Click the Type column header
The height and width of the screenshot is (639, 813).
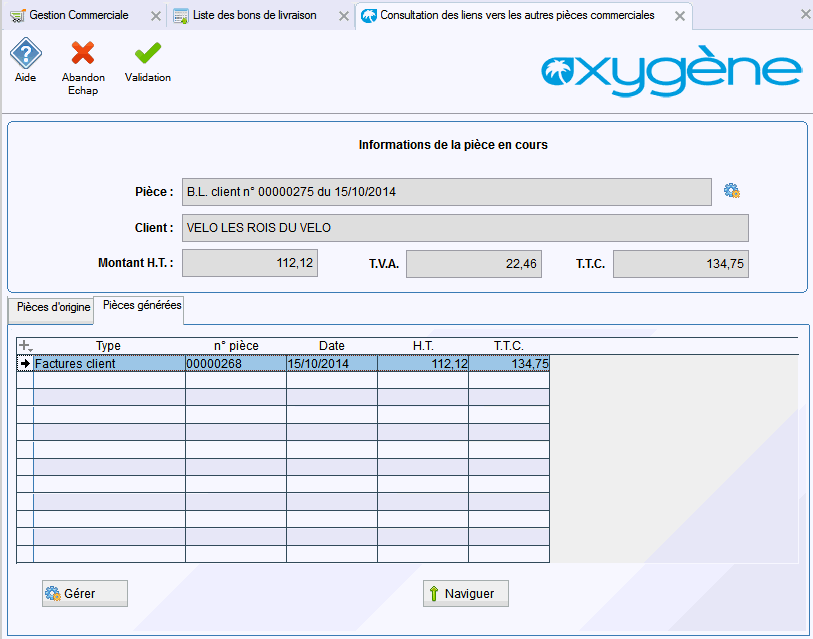(109, 346)
